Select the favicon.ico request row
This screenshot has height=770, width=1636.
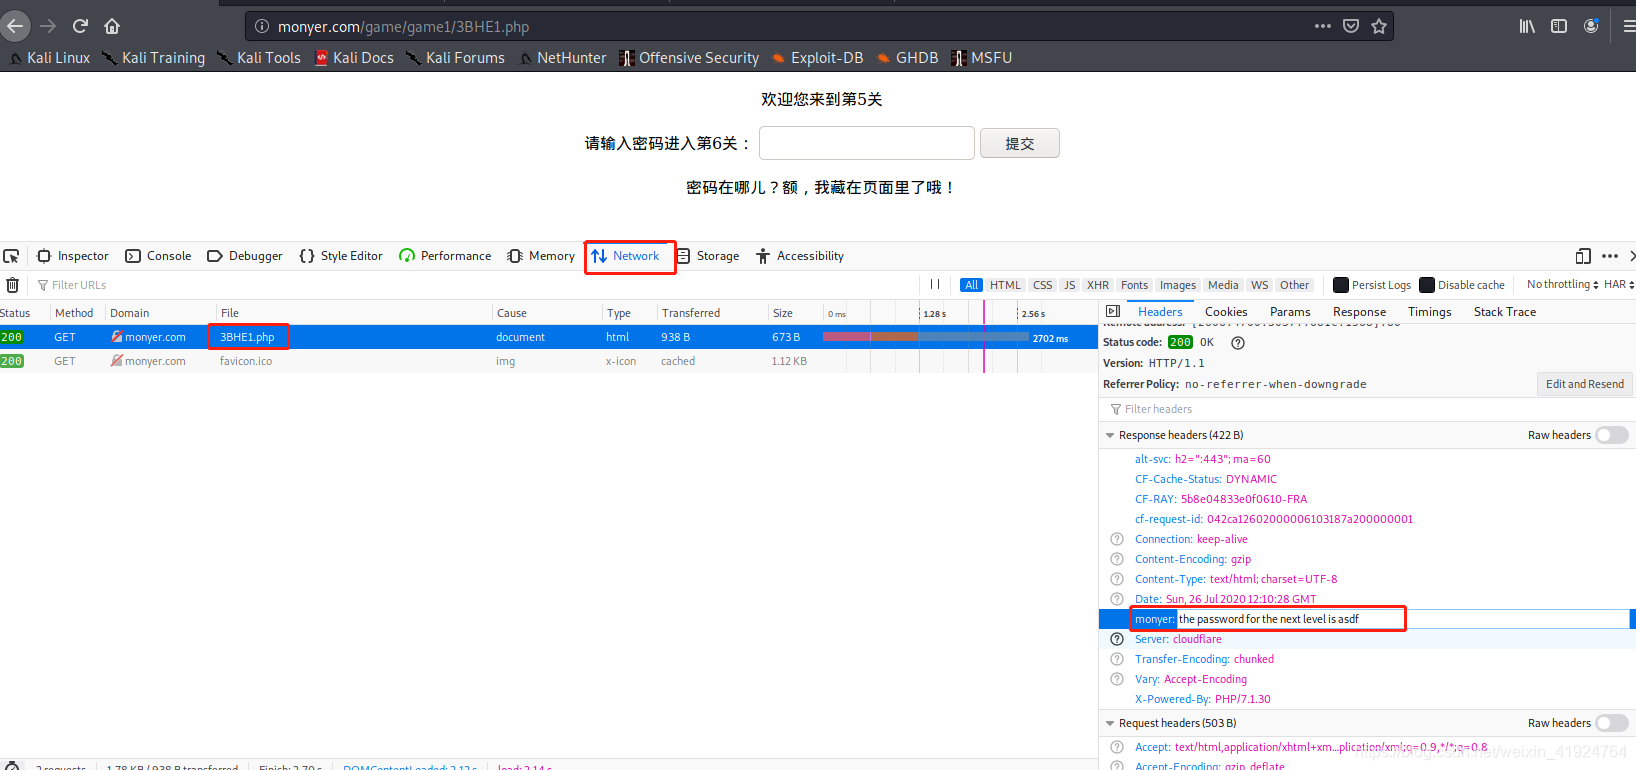point(548,361)
